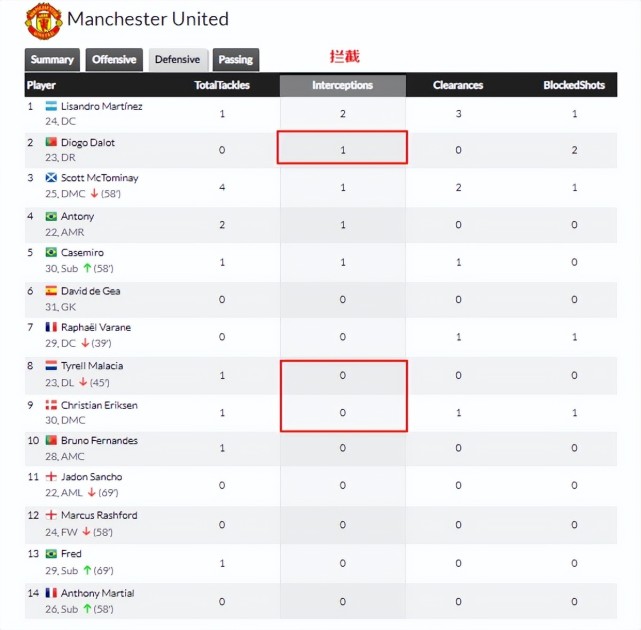Viewport: 641px width, 630px height.
Task: Sort table by TotalTackles column
Action: pos(220,86)
